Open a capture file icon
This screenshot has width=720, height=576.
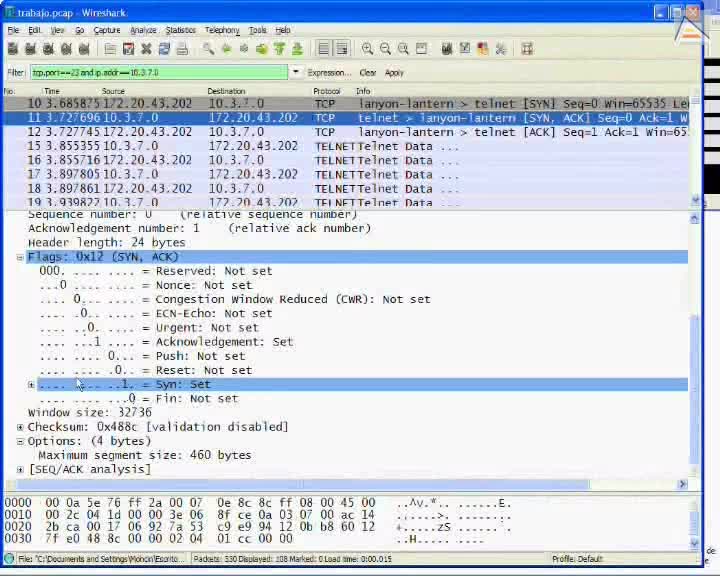(x=110, y=49)
